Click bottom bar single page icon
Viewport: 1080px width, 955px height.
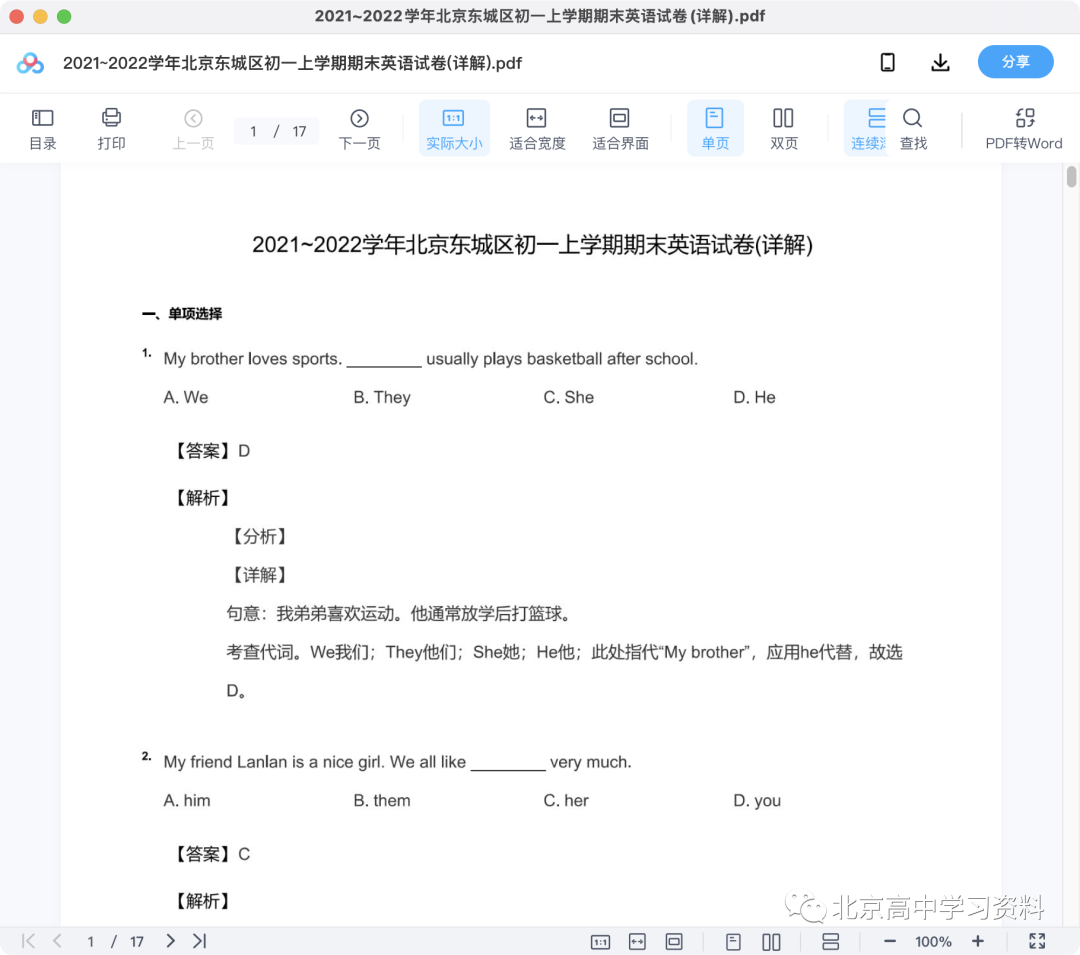click(733, 941)
